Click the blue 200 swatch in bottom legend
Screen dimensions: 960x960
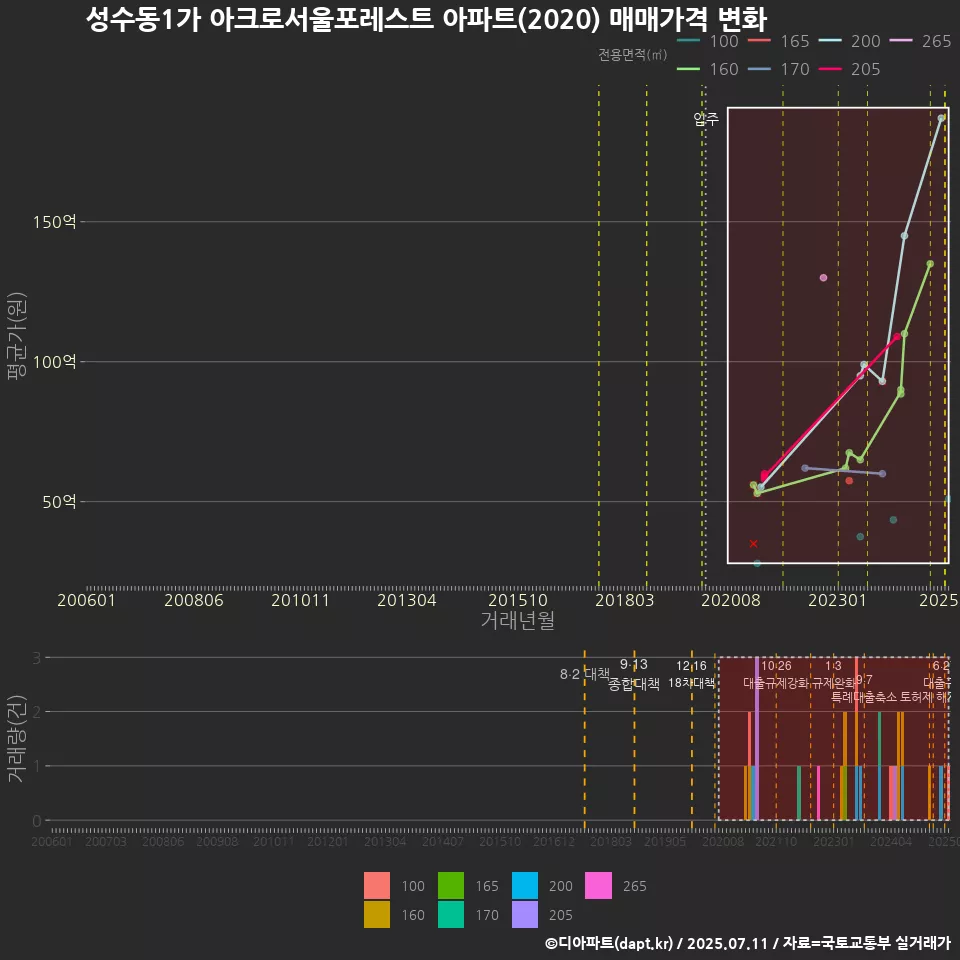(525, 885)
